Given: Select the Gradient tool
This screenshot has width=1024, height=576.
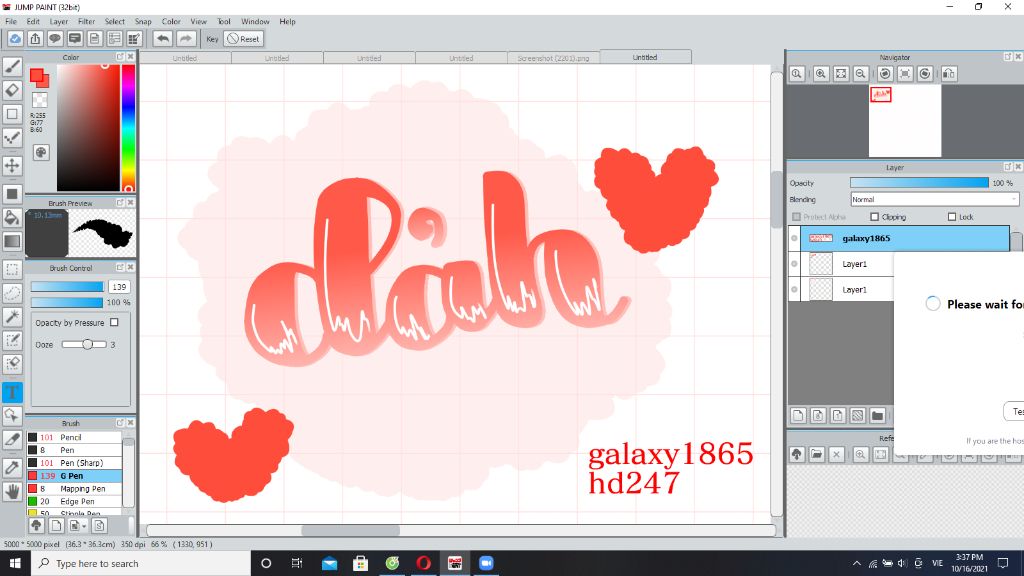Looking at the screenshot, I should click(12, 240).
